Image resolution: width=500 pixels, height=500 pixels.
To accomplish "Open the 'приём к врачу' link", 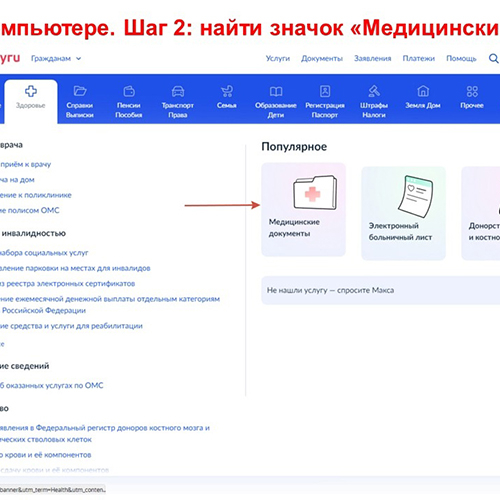I will pos(25,164).
